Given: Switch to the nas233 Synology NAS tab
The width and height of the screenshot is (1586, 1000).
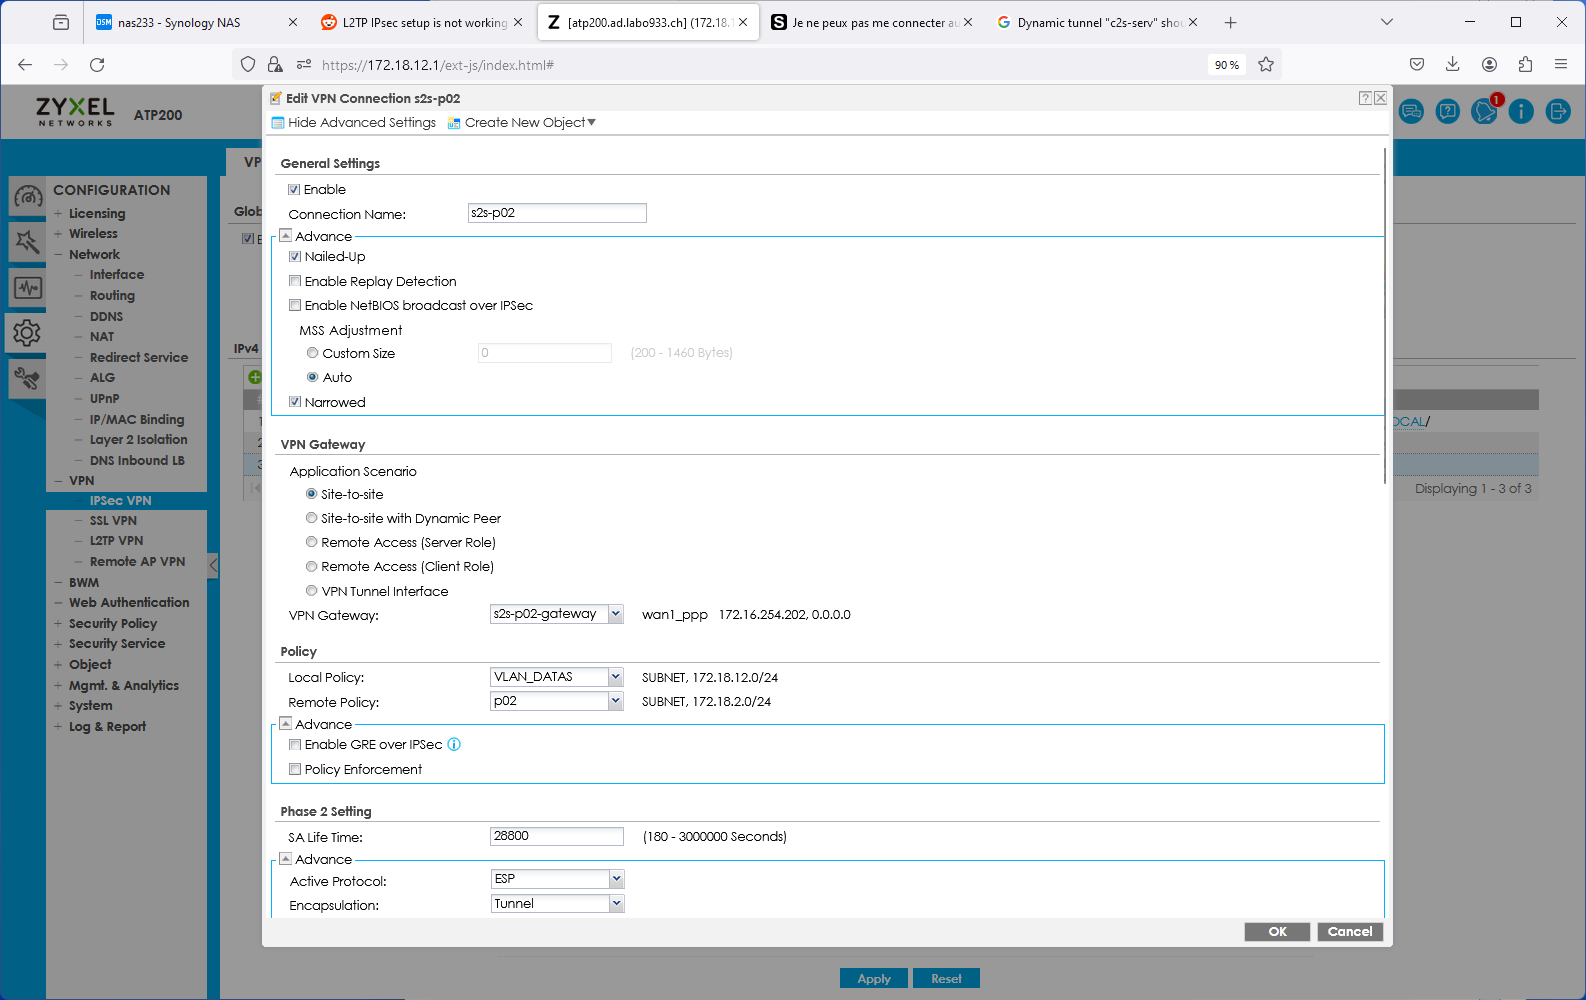Looking at the screenshot, I should point(196,22).
